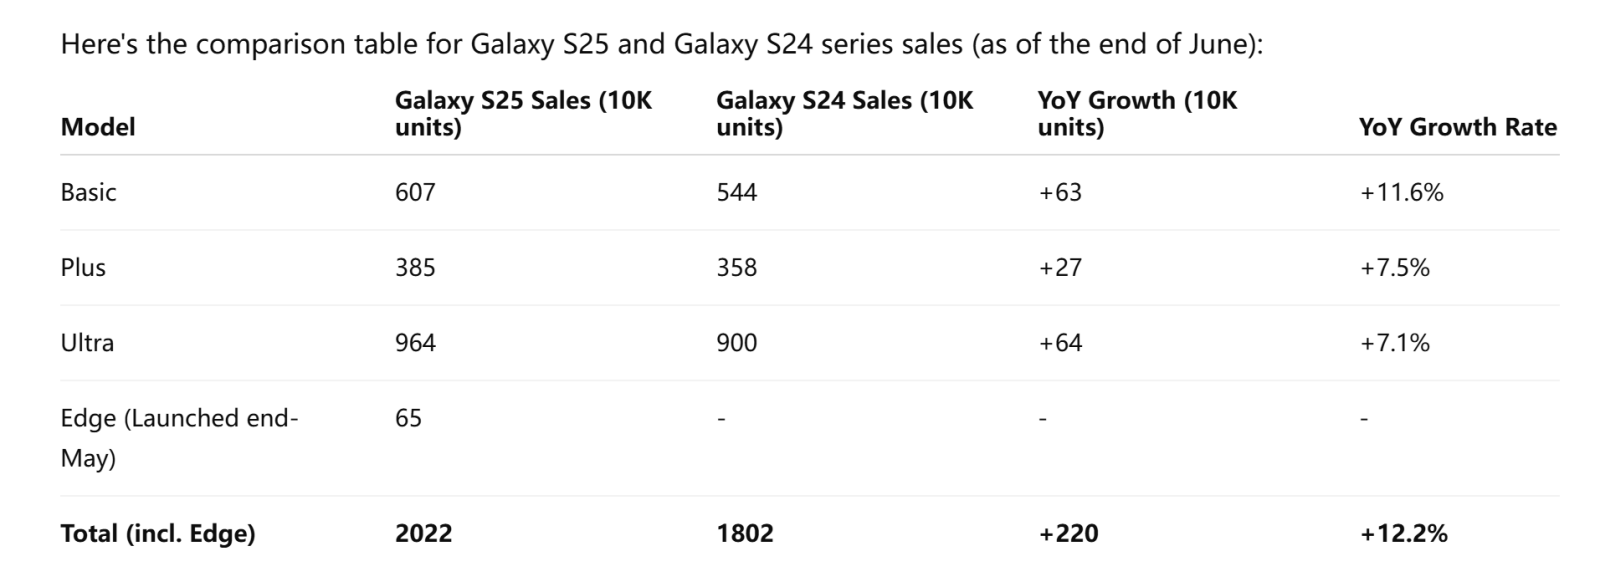Click the YoY Growth Rate header
The width and height of the screenshot is (1600, 587).
1457,127
